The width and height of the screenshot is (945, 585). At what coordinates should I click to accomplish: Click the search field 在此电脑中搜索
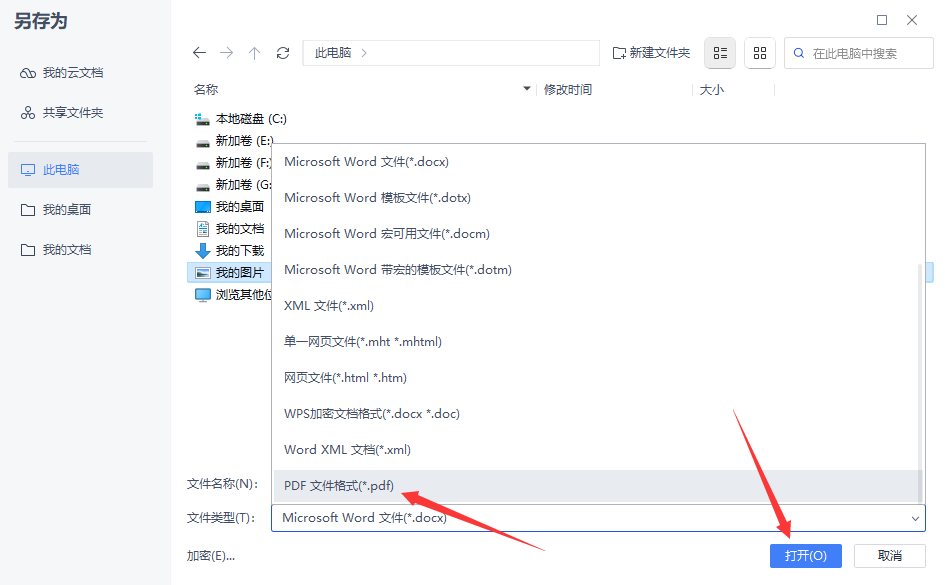(x=859, y=53)
